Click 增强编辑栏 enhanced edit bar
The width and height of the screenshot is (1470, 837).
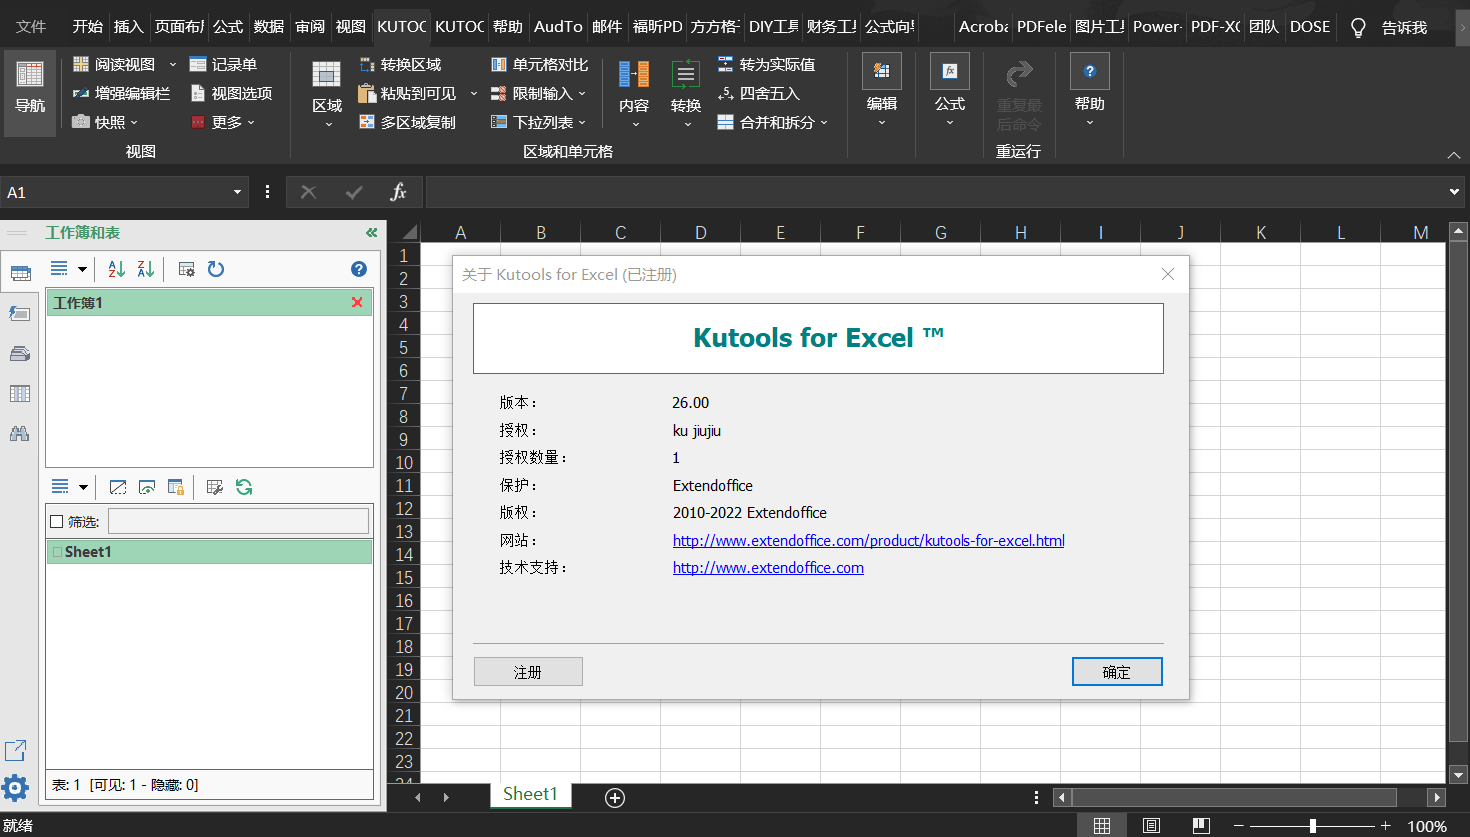click(121, 93)
